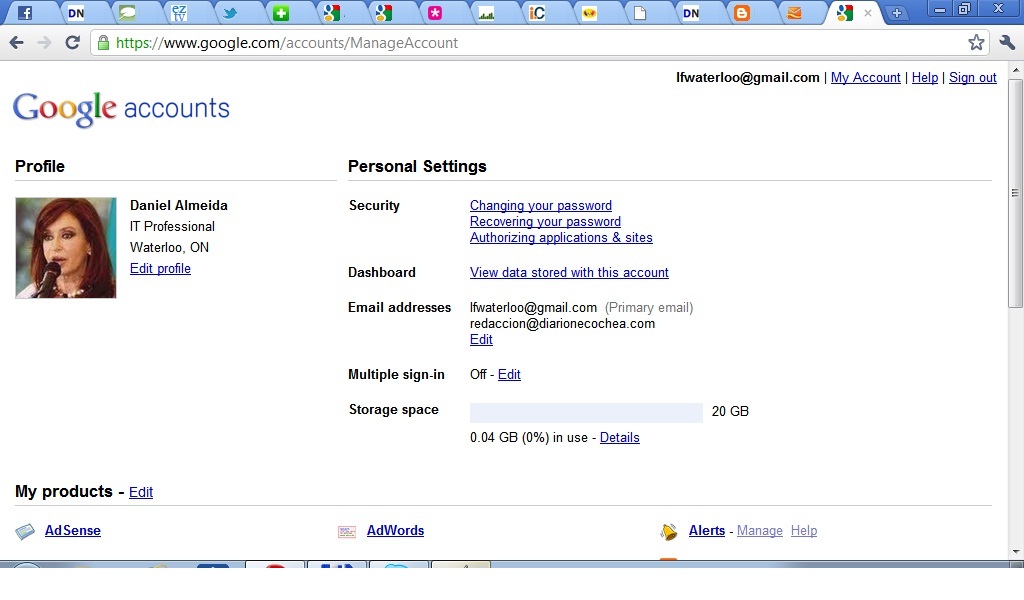Click the Google accounts logo
The width and height of the screenshot is (1024, 600).
[121, 109]
